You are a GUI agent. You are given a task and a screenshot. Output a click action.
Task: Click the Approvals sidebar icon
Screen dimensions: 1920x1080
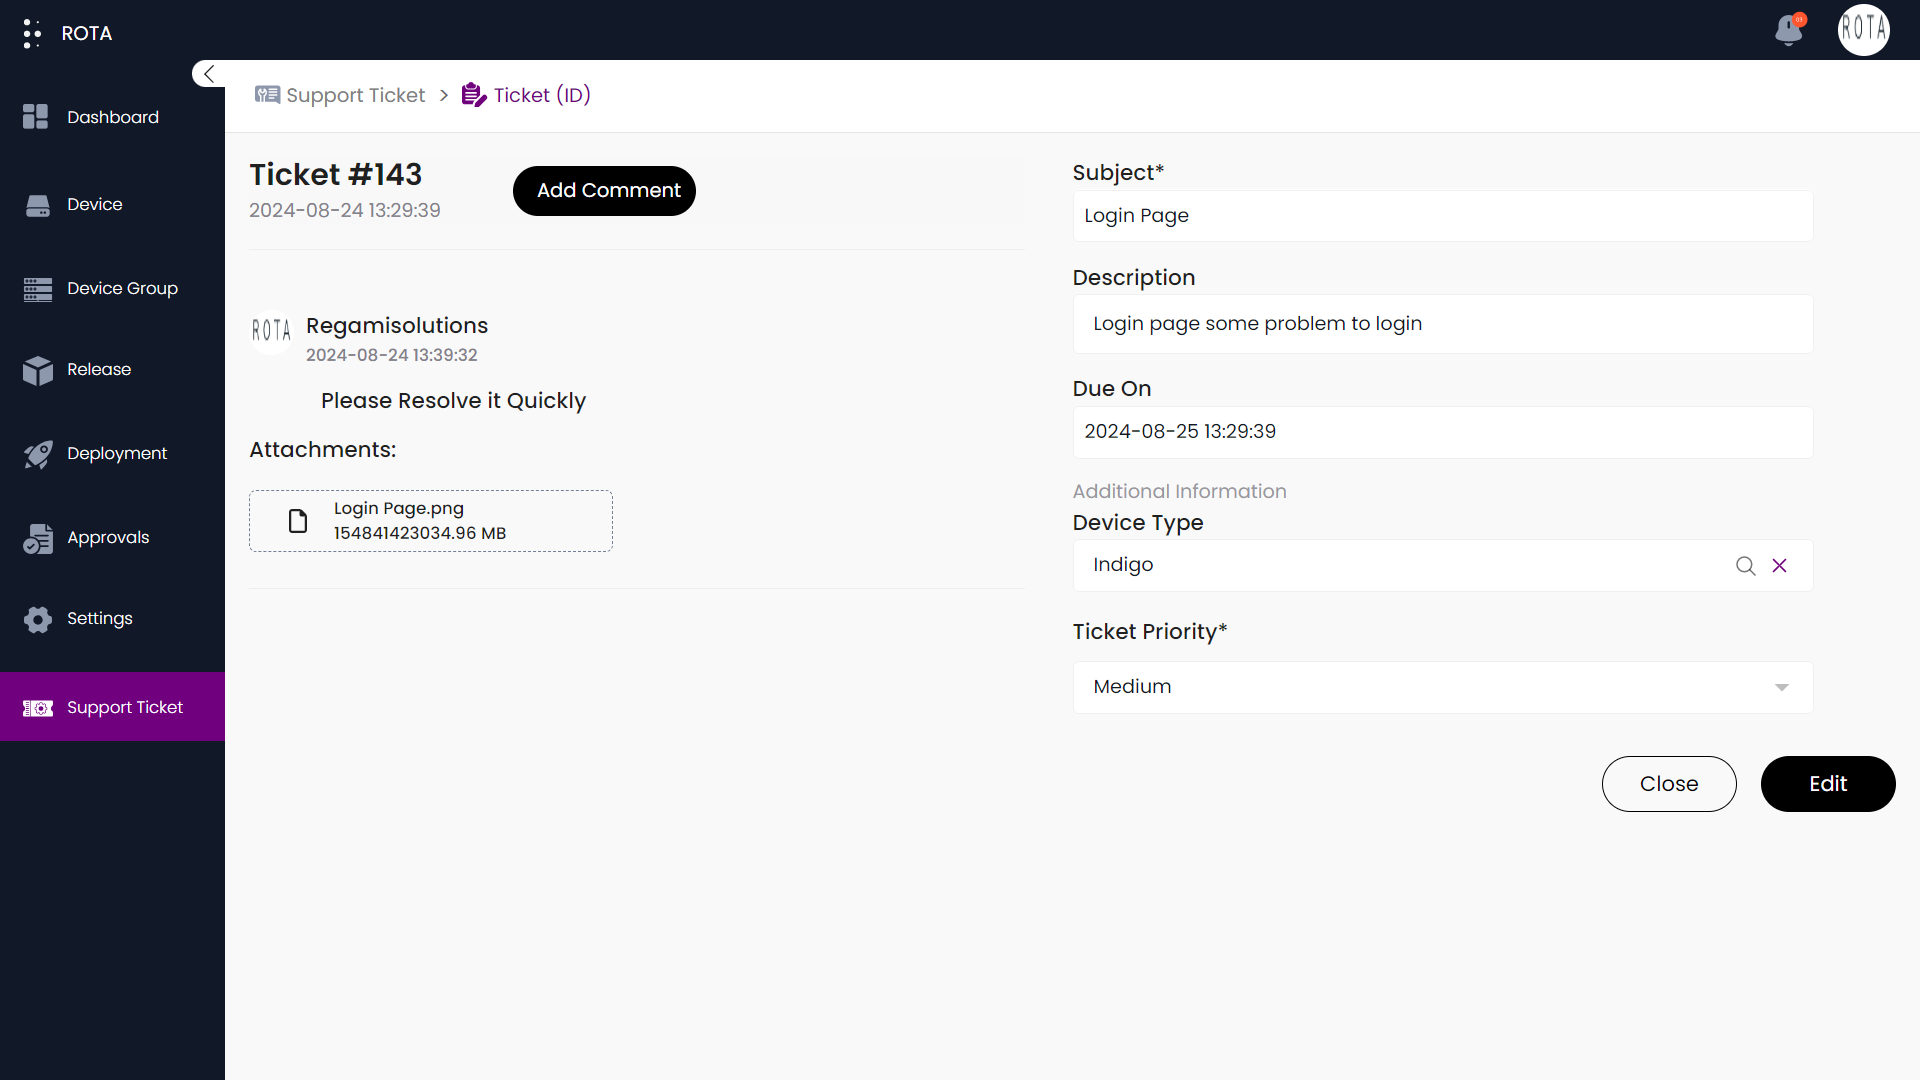tap(36, 537)
